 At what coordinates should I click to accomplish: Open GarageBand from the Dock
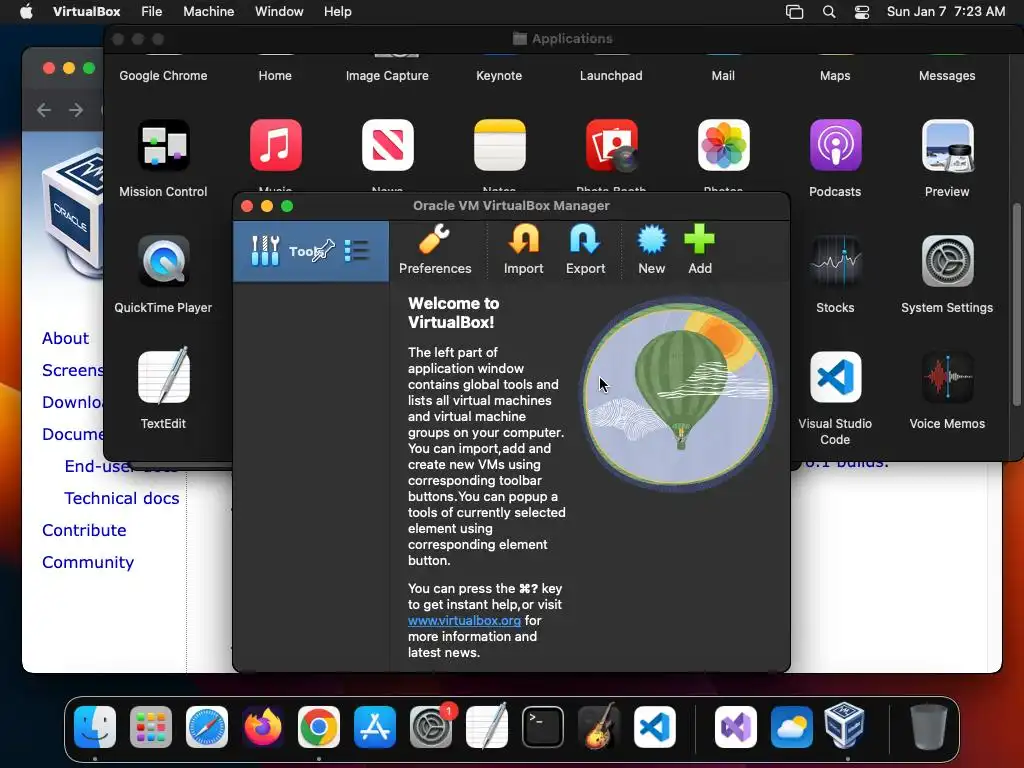pos(599,726)
